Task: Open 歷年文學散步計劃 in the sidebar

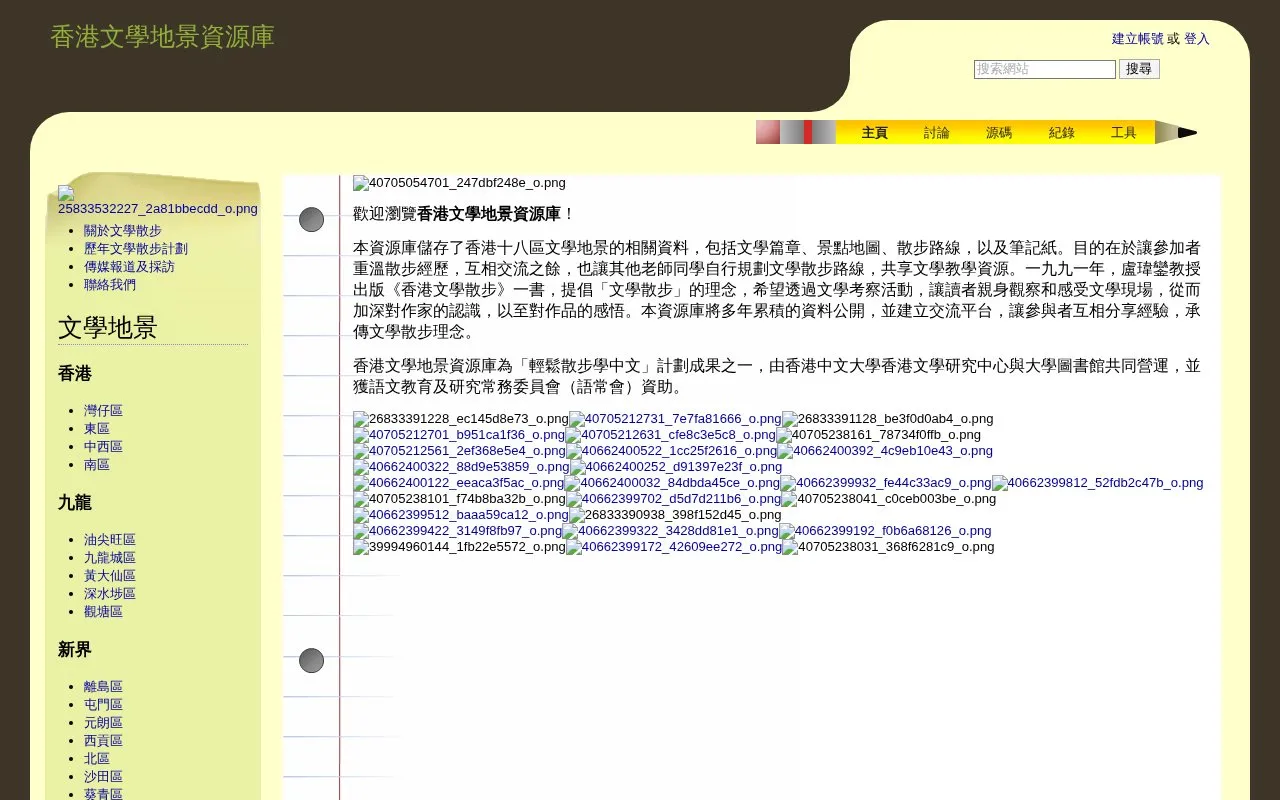Action: [136, 249]
